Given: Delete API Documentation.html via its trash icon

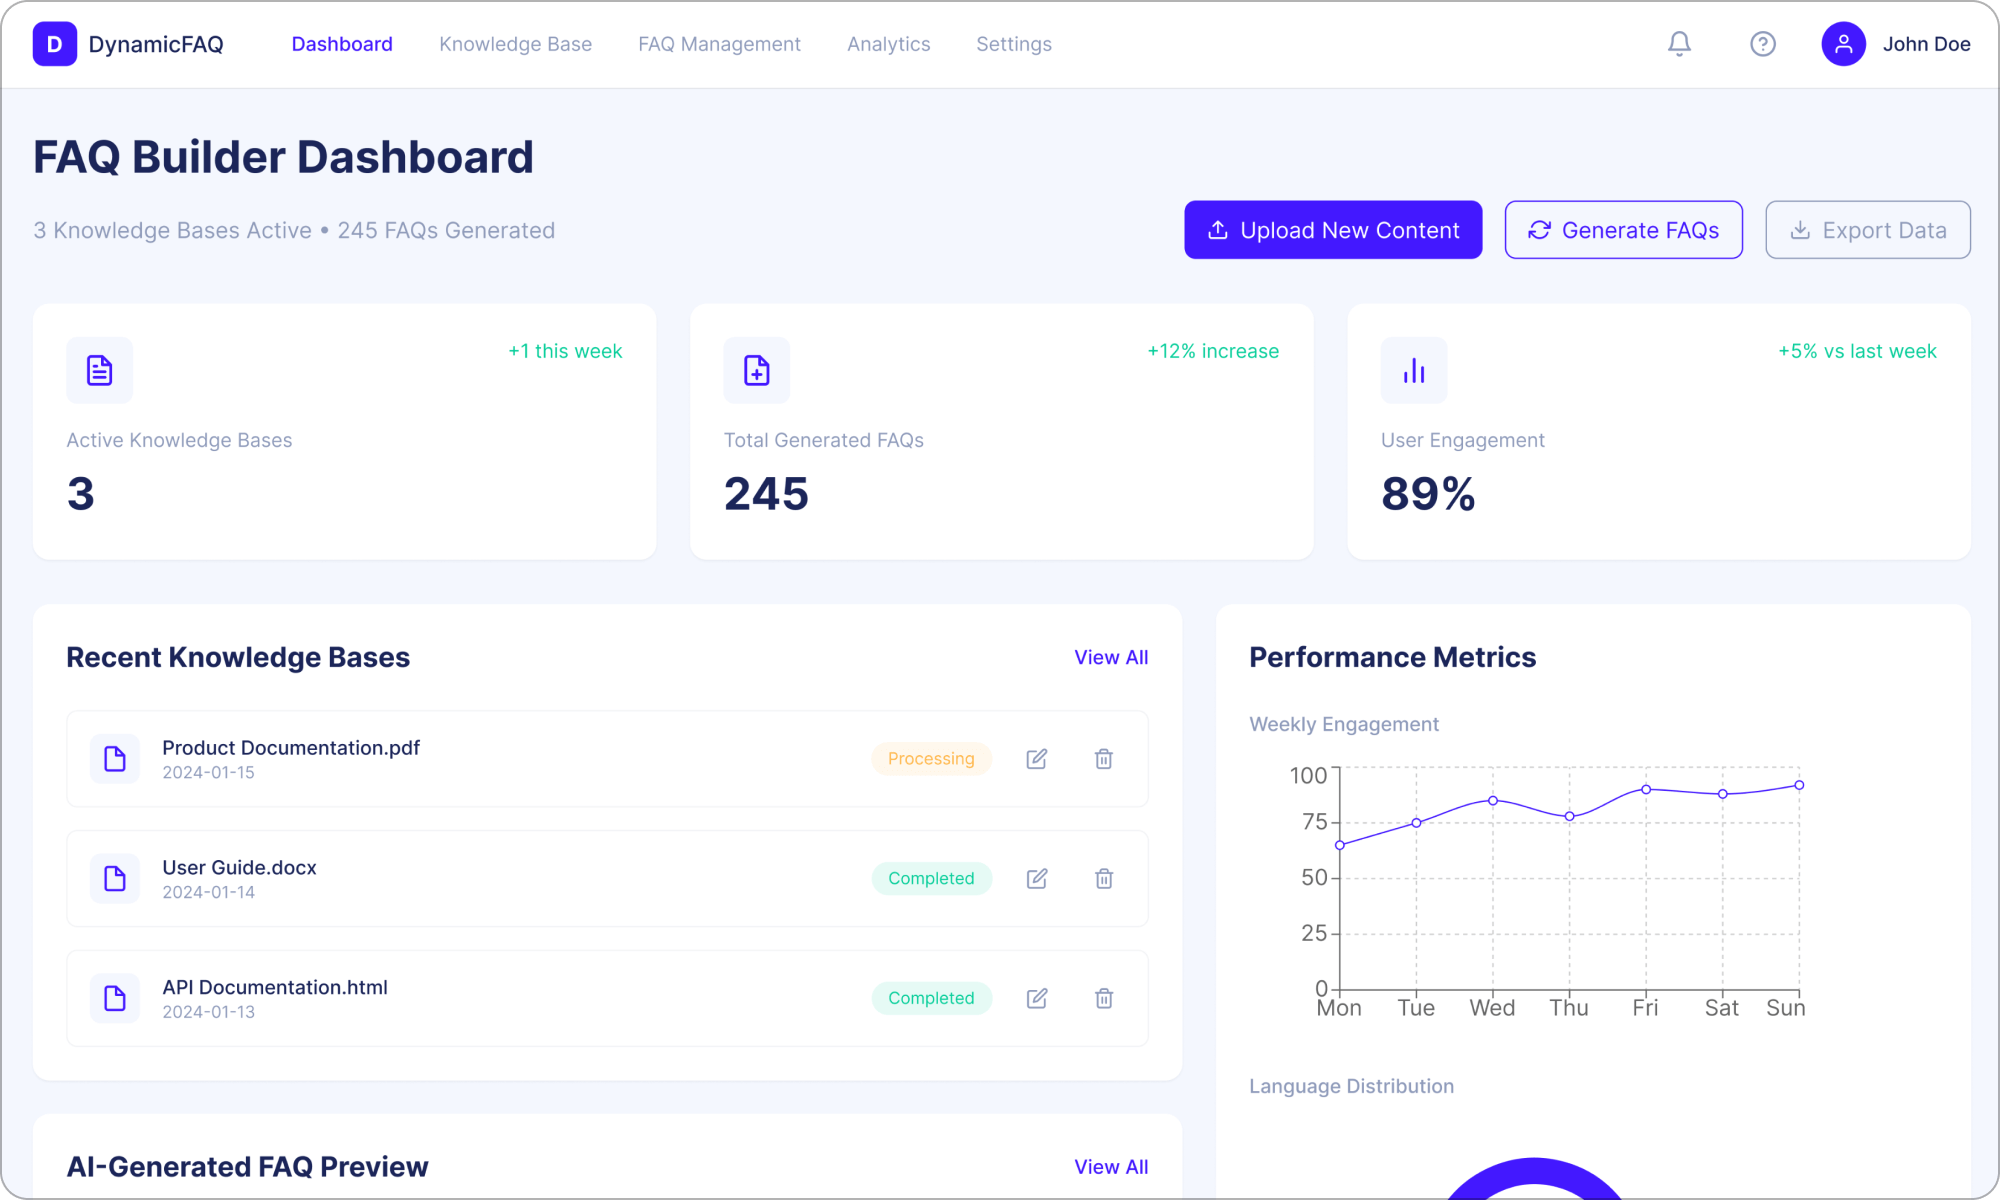Looking at the screenshot, I should click(x=1104, y=998).
